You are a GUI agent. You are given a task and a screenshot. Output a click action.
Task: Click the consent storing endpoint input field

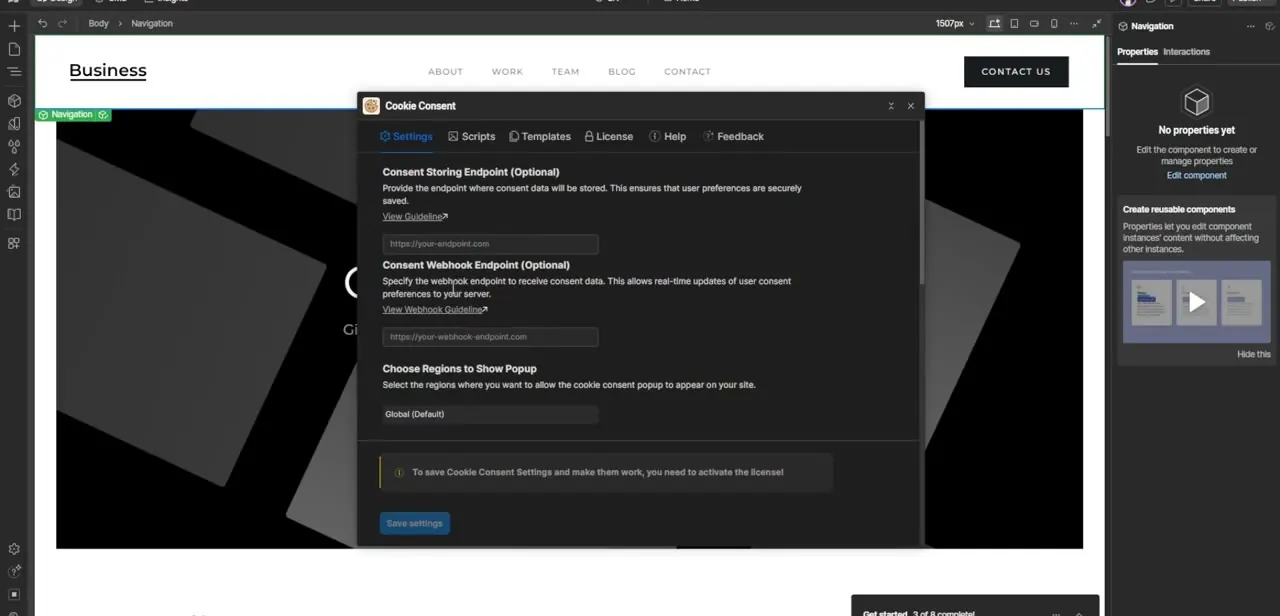[x=490, y=244]
